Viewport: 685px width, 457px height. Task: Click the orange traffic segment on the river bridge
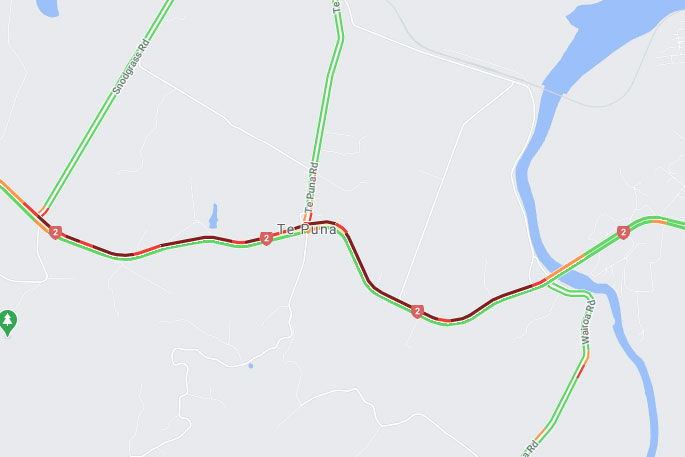tap(566, 266)
